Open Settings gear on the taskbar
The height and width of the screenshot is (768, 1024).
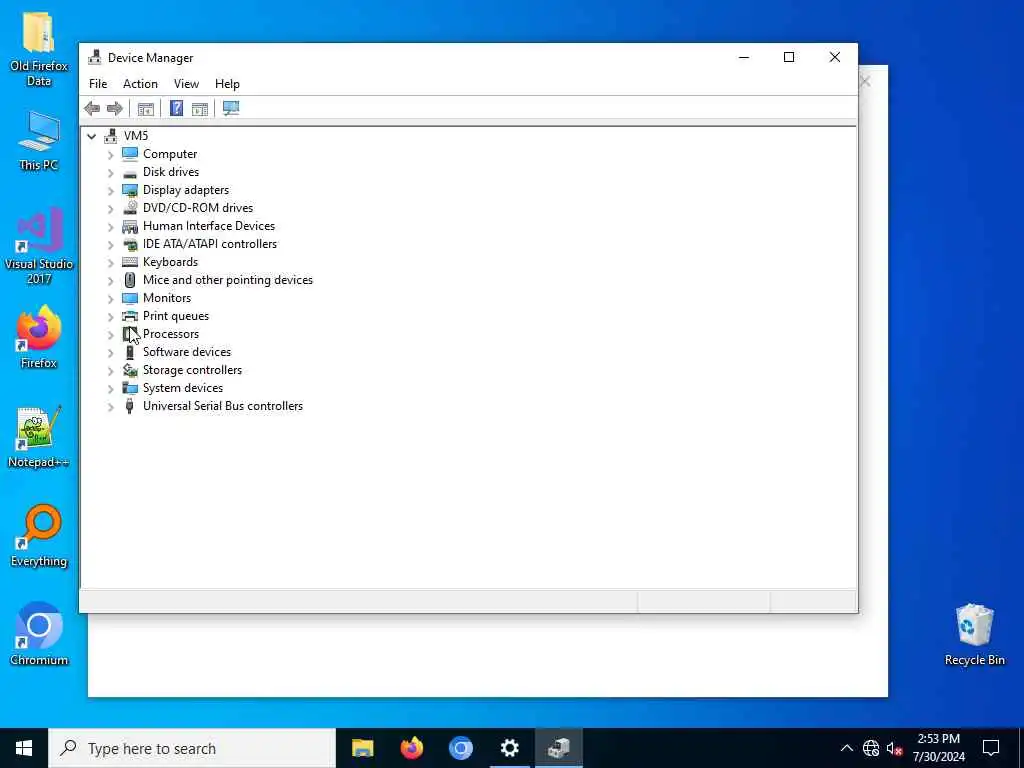tap(509, 748)
